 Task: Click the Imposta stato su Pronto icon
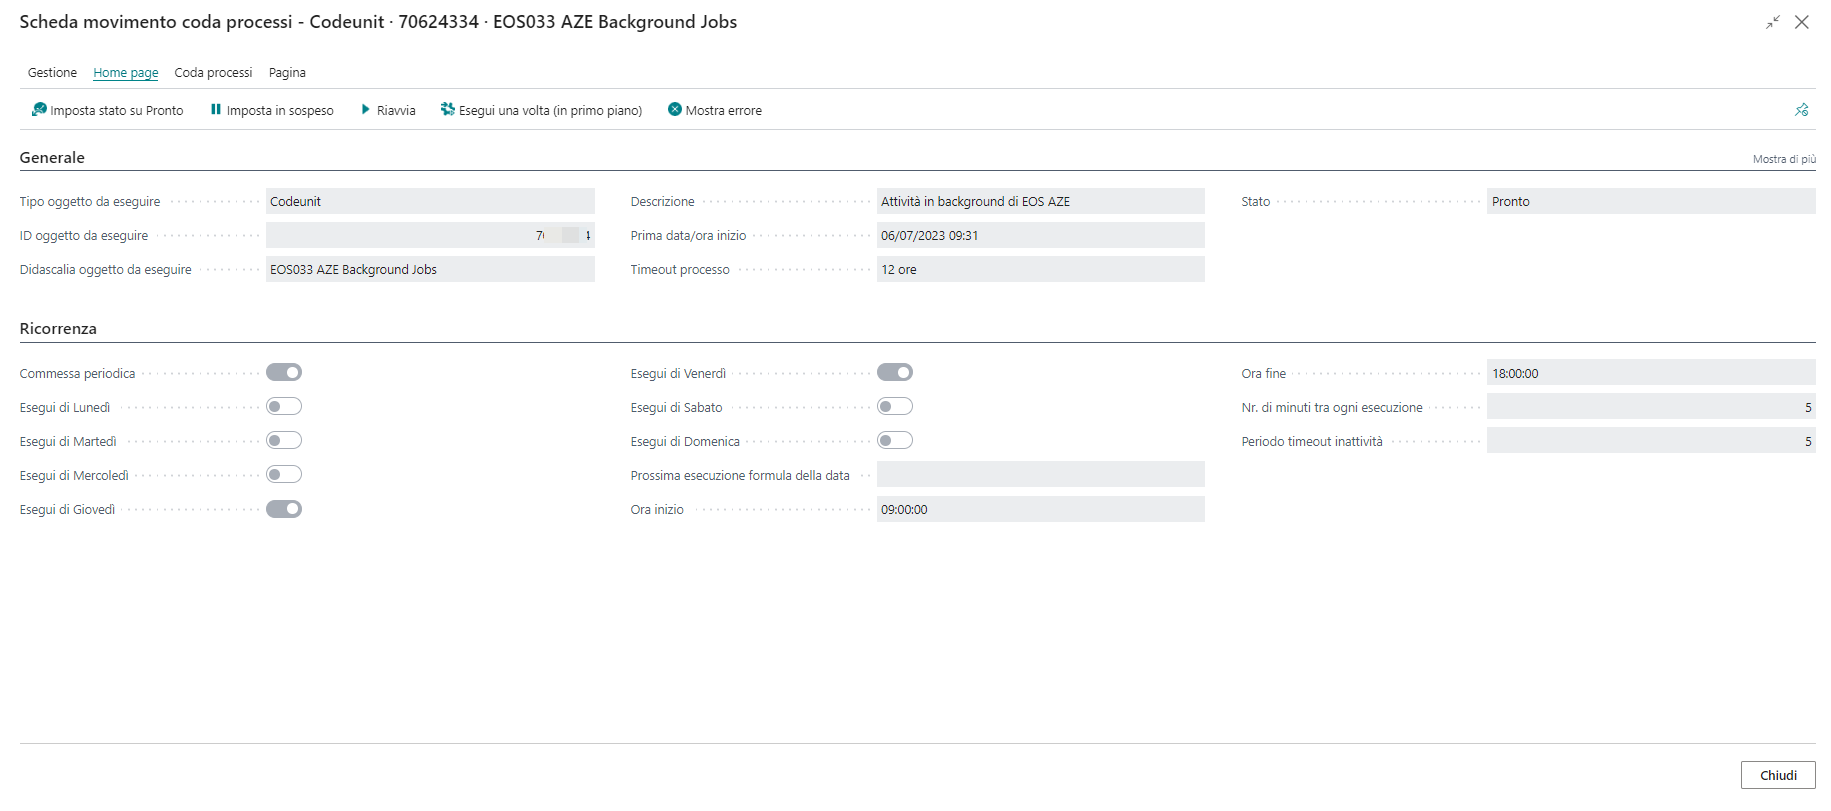point(39,110)
